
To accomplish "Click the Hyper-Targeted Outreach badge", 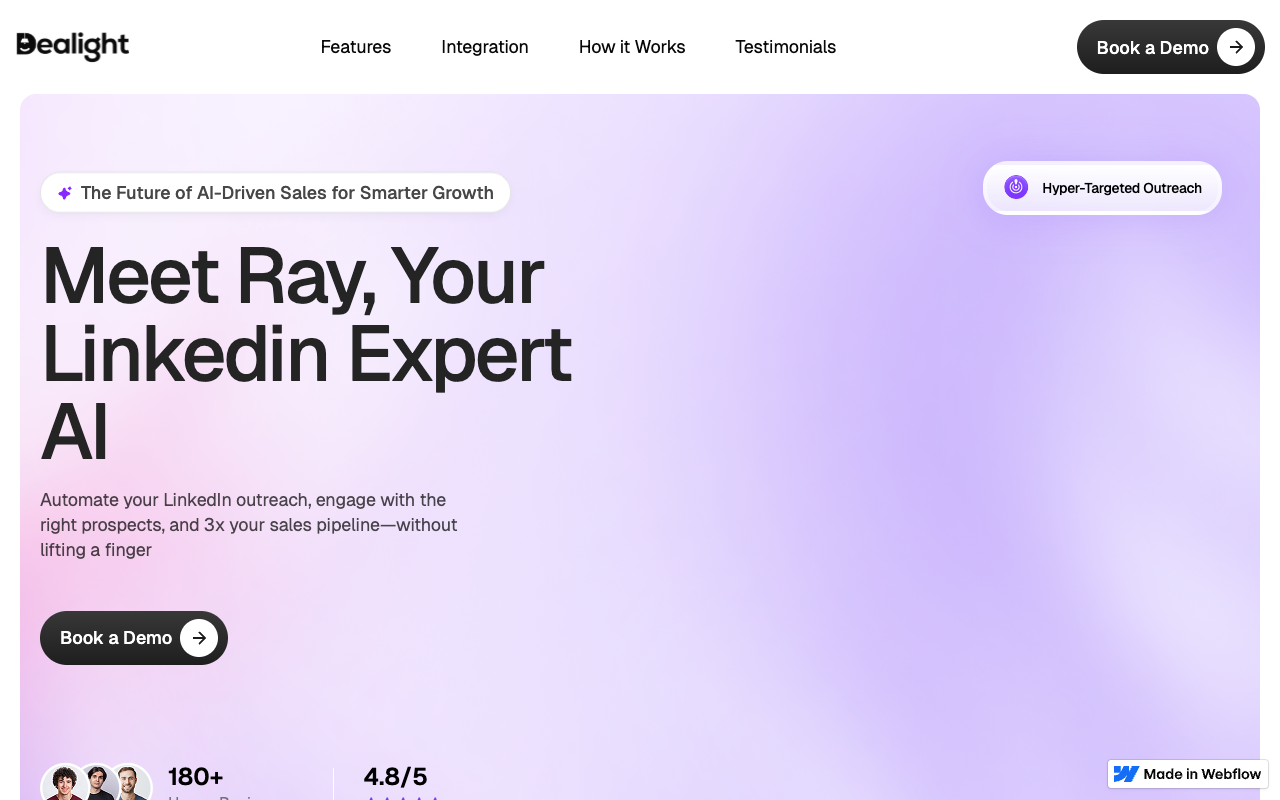I will (1103, 188).
